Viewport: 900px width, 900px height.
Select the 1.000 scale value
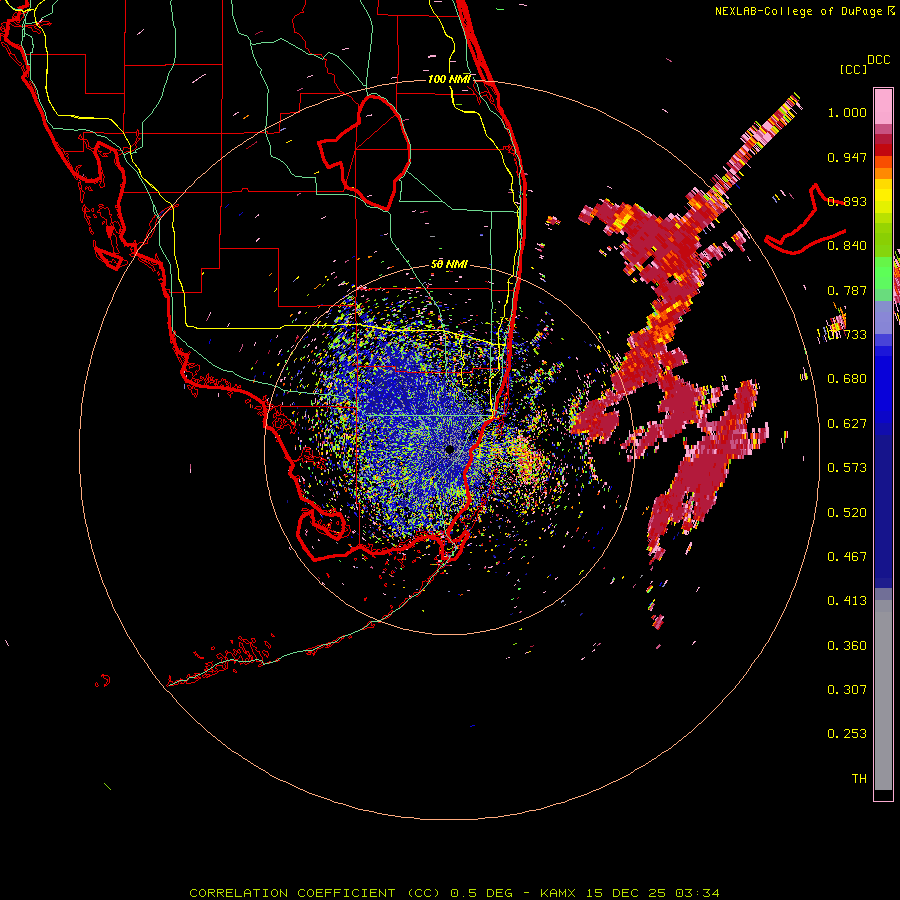847,112
